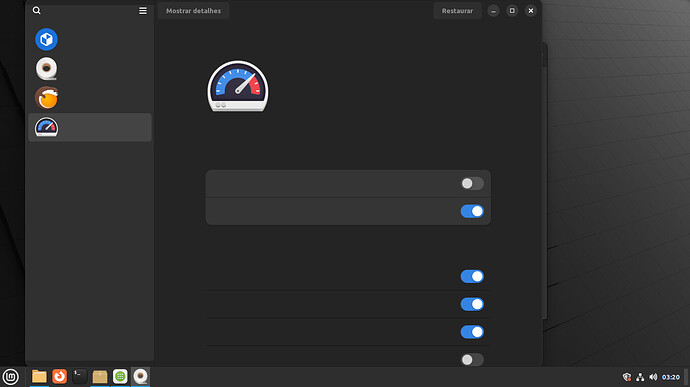Screen dimensions: 690x387
Task: Select the white tape roll app in sidebar
Action: (x=46, y=69)
